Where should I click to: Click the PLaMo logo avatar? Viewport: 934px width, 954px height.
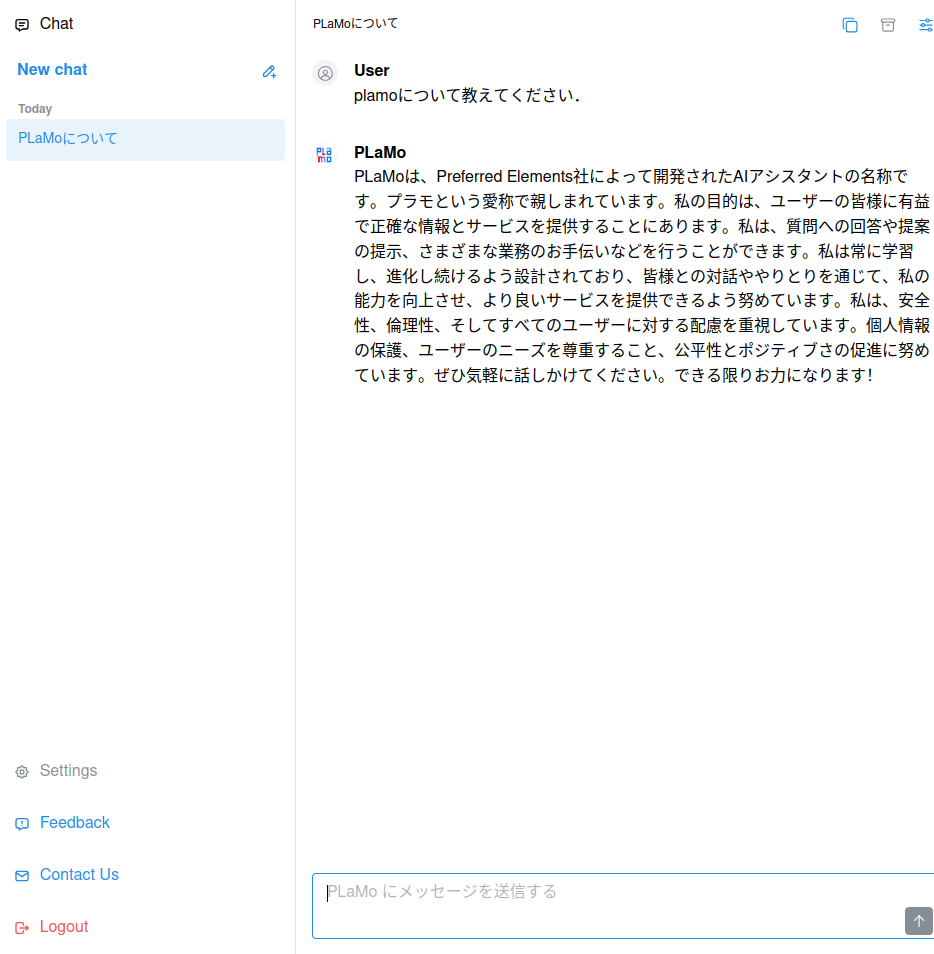(x=324, y=155)
